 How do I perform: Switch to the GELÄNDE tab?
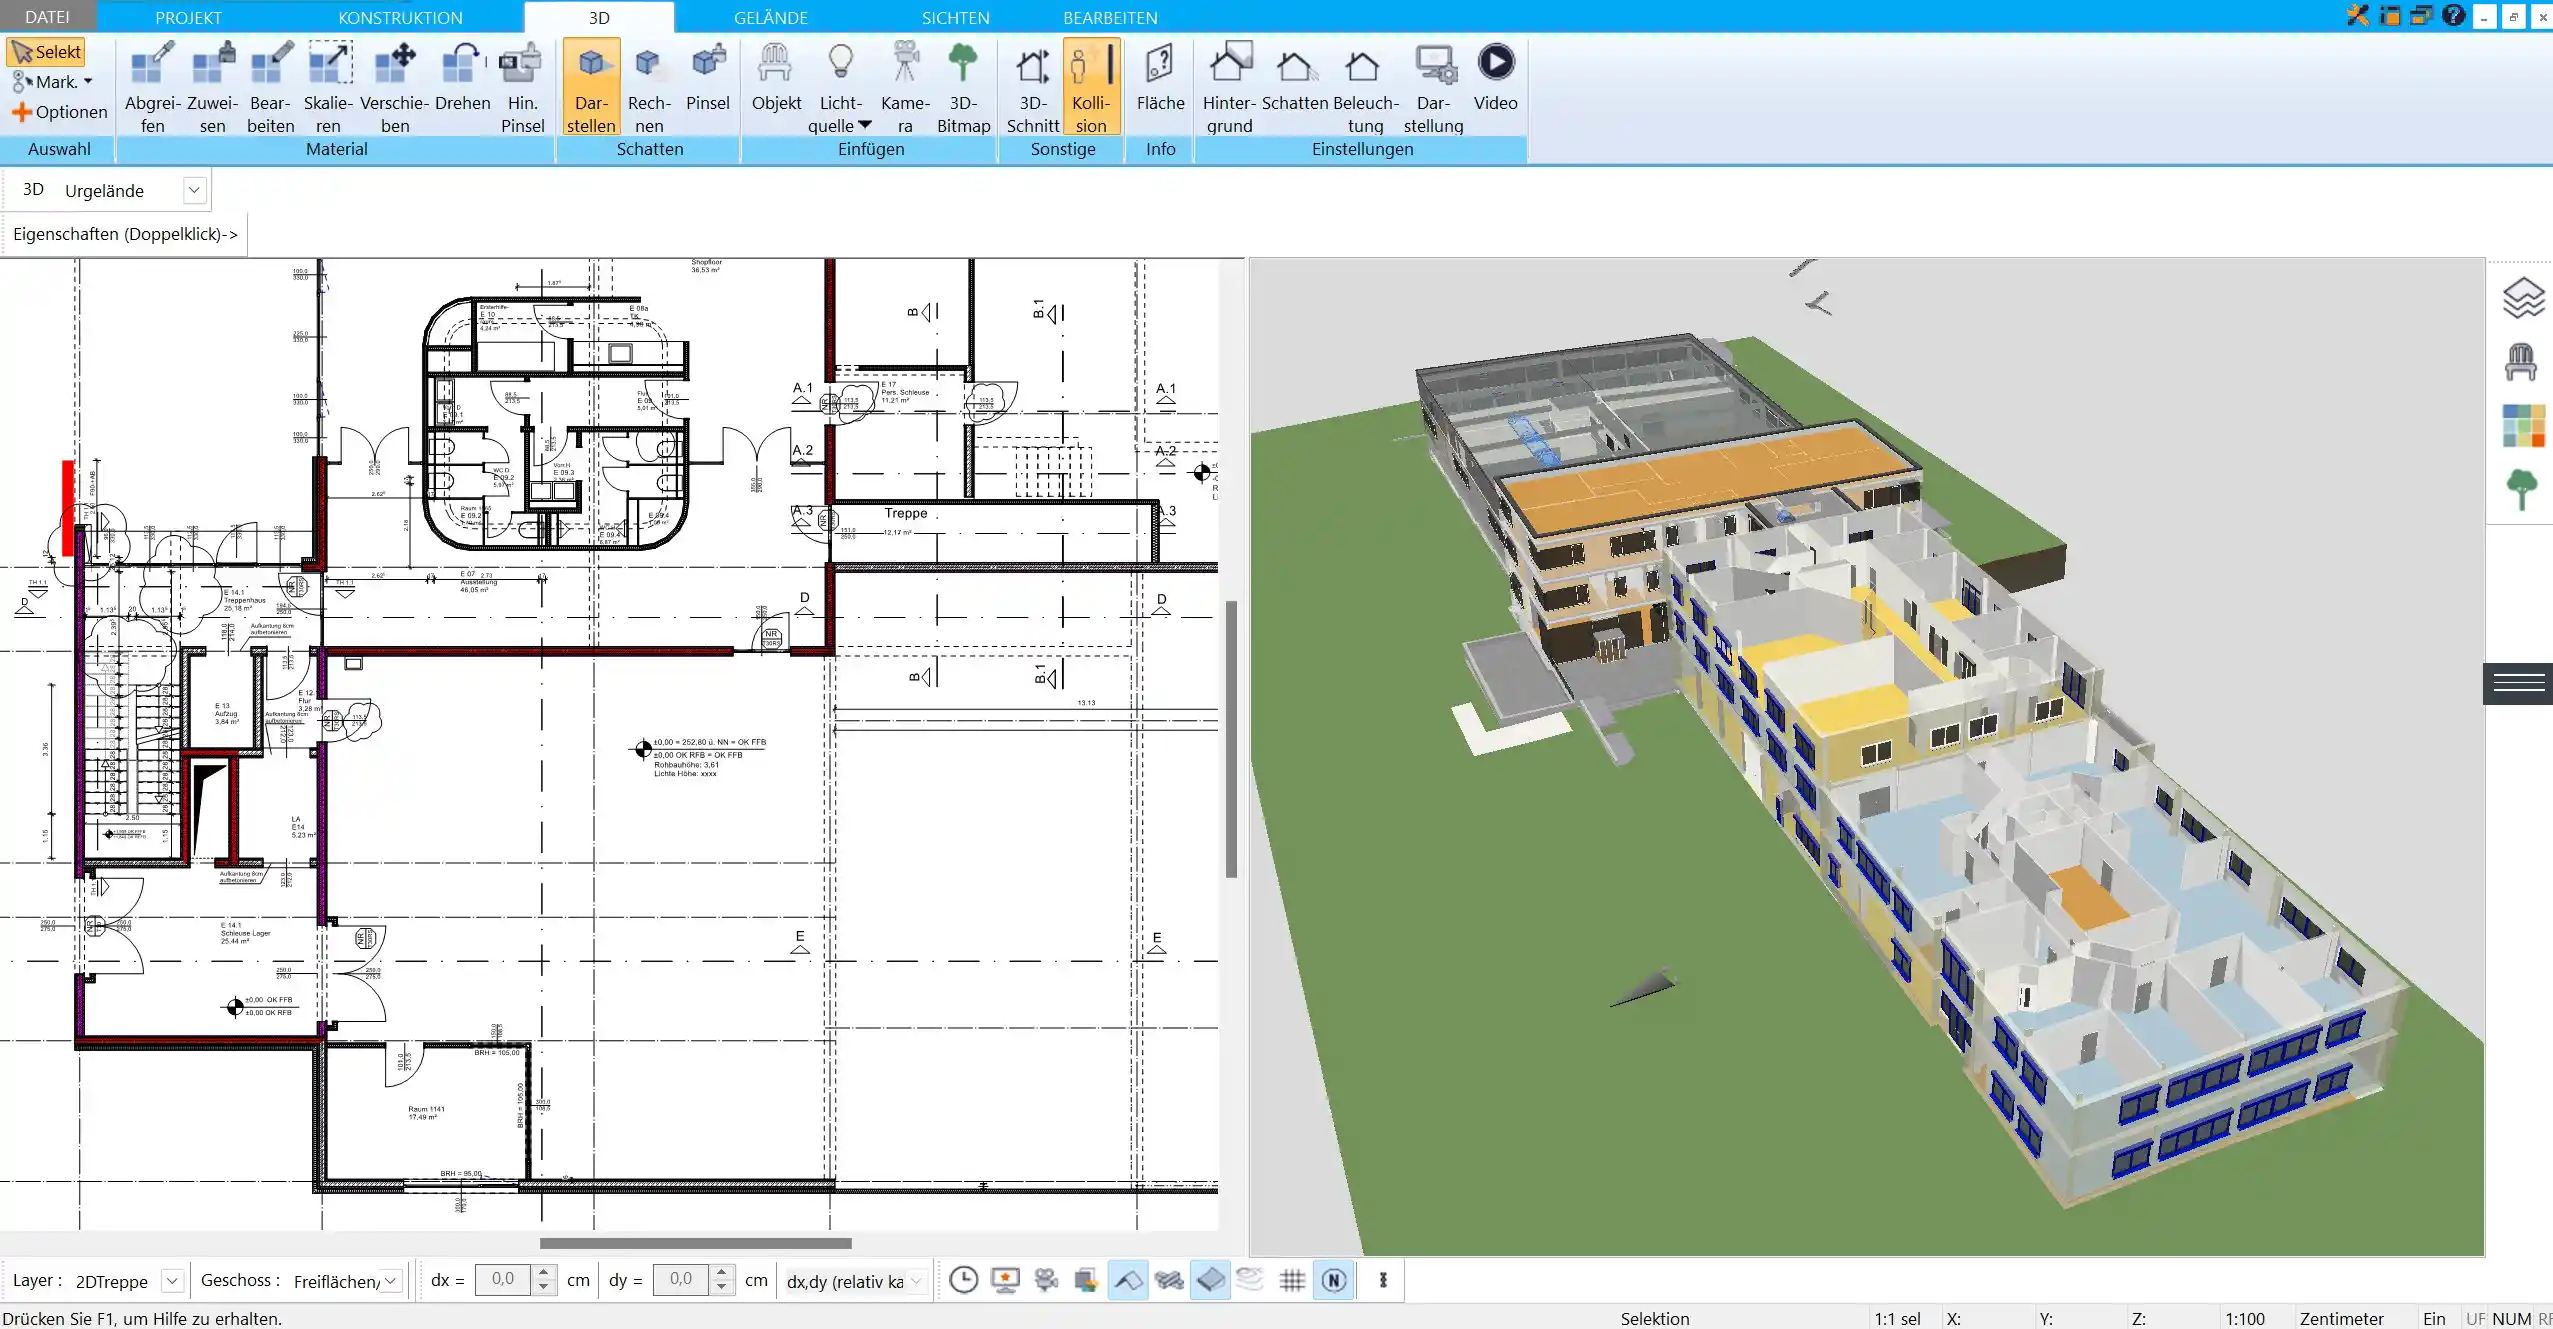click(770, 17)
